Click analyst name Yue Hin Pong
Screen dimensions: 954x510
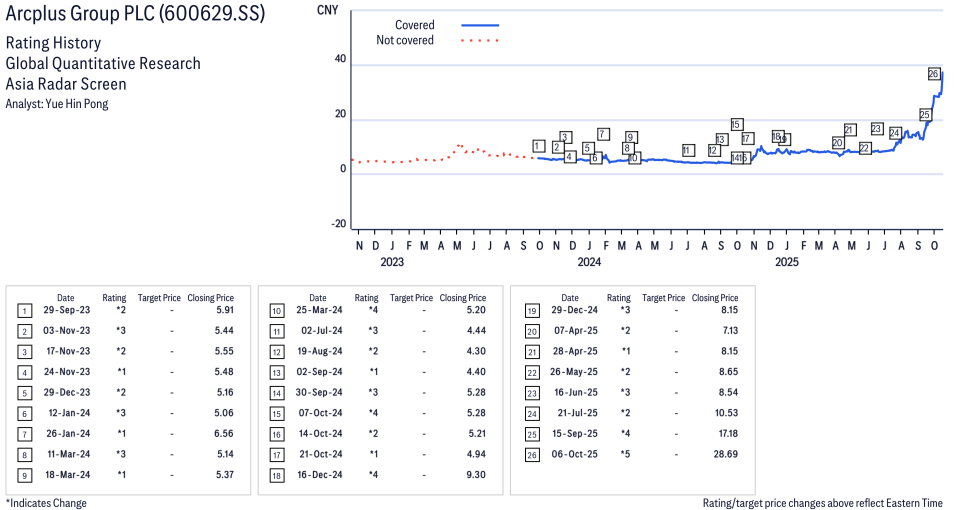pos(57,104)
